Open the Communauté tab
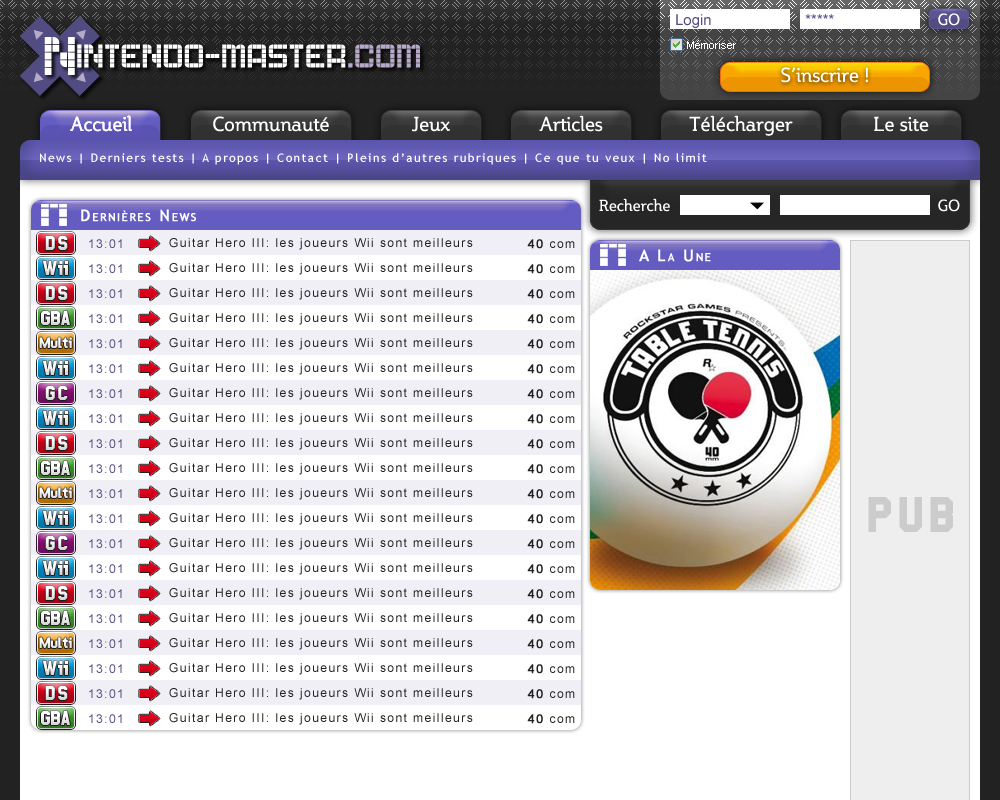The width and height of the screenshot is (1000, 800). tap(271, 124)
